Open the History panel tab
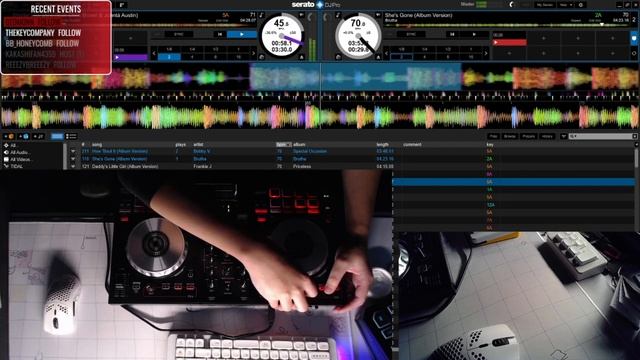Image resolution: width=640 pixels, height=360 pixels. (x=547, y=136)
